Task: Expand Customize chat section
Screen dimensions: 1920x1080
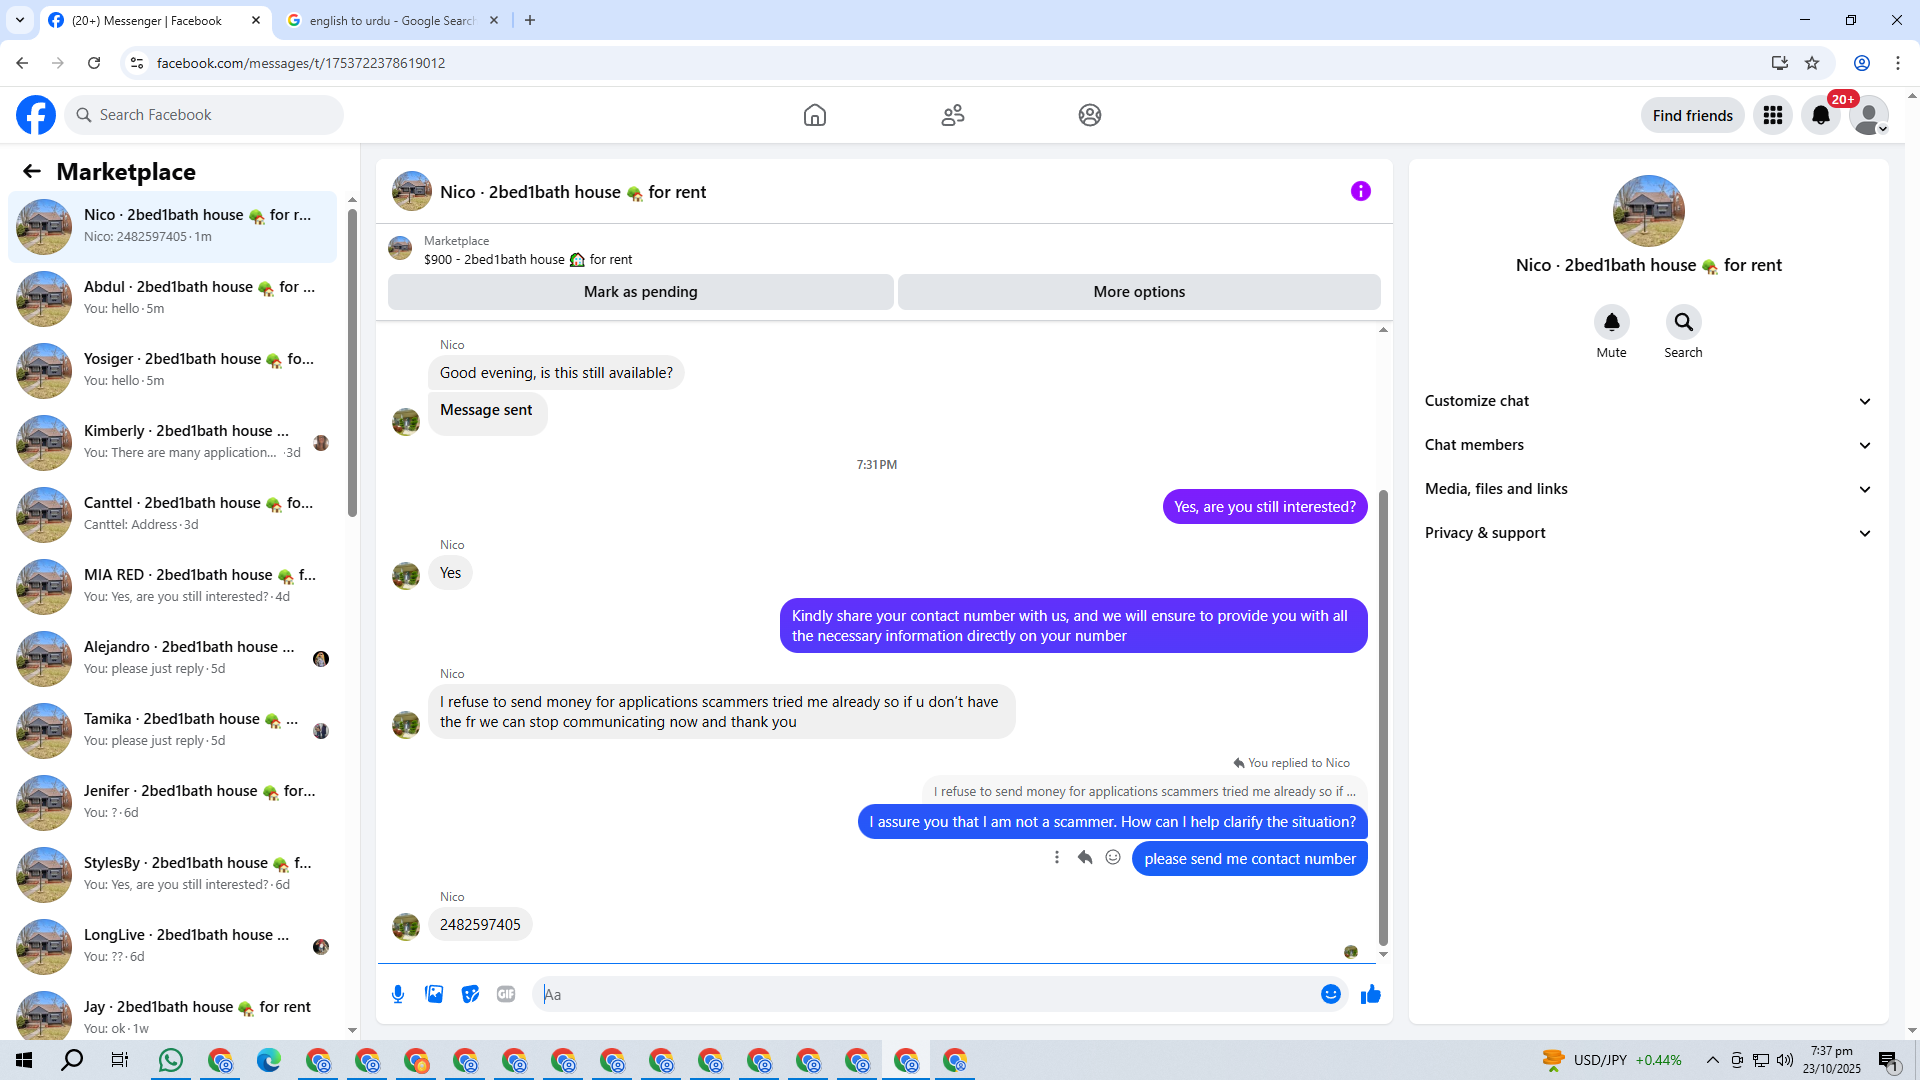Action: pos(1647,401)
